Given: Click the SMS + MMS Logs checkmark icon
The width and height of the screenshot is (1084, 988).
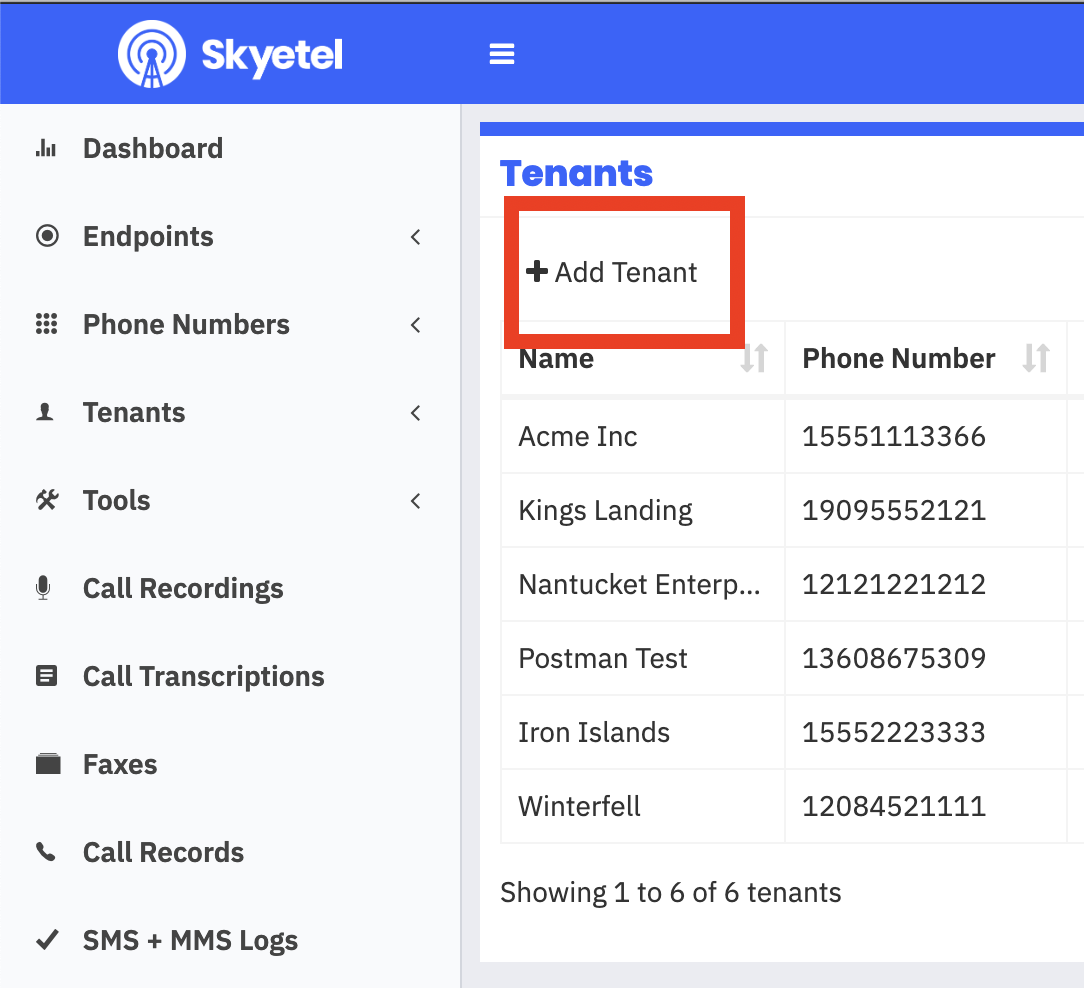Looking at the screenshot, I should 47,940.
